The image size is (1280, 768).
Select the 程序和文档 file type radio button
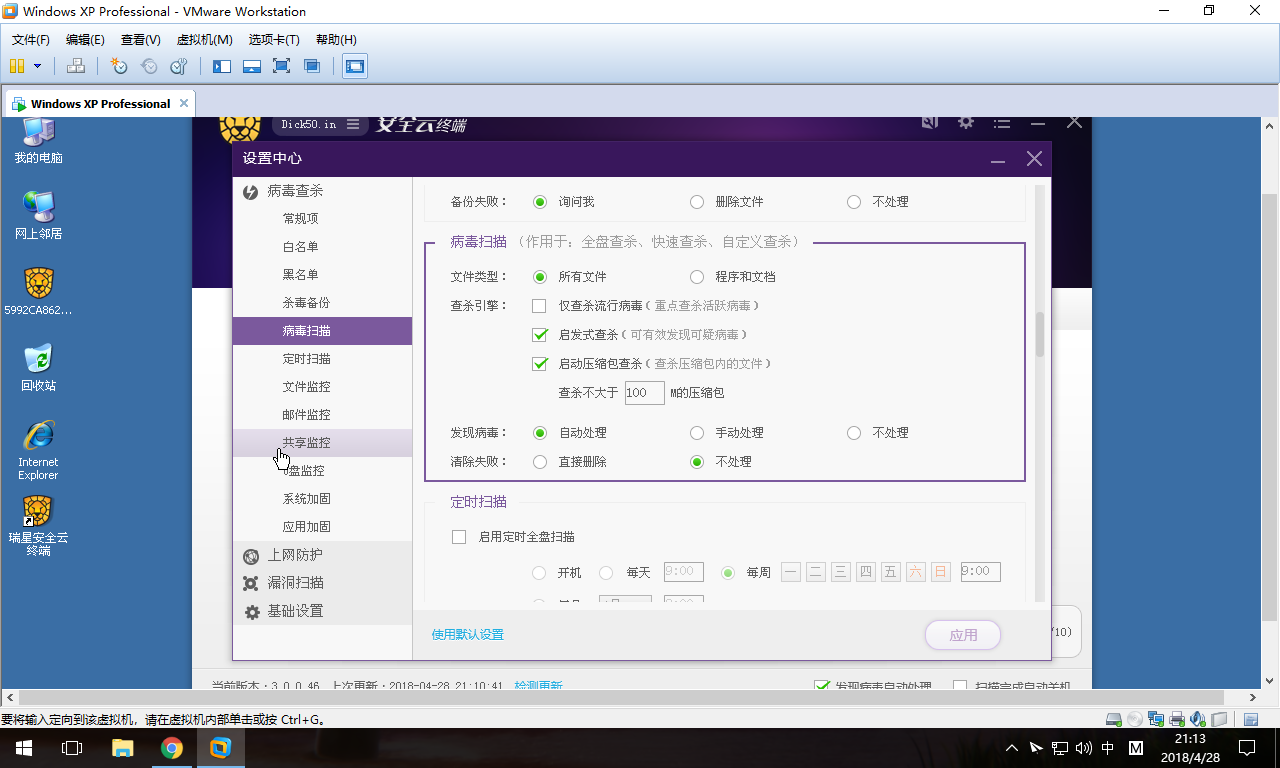(697, 277)
